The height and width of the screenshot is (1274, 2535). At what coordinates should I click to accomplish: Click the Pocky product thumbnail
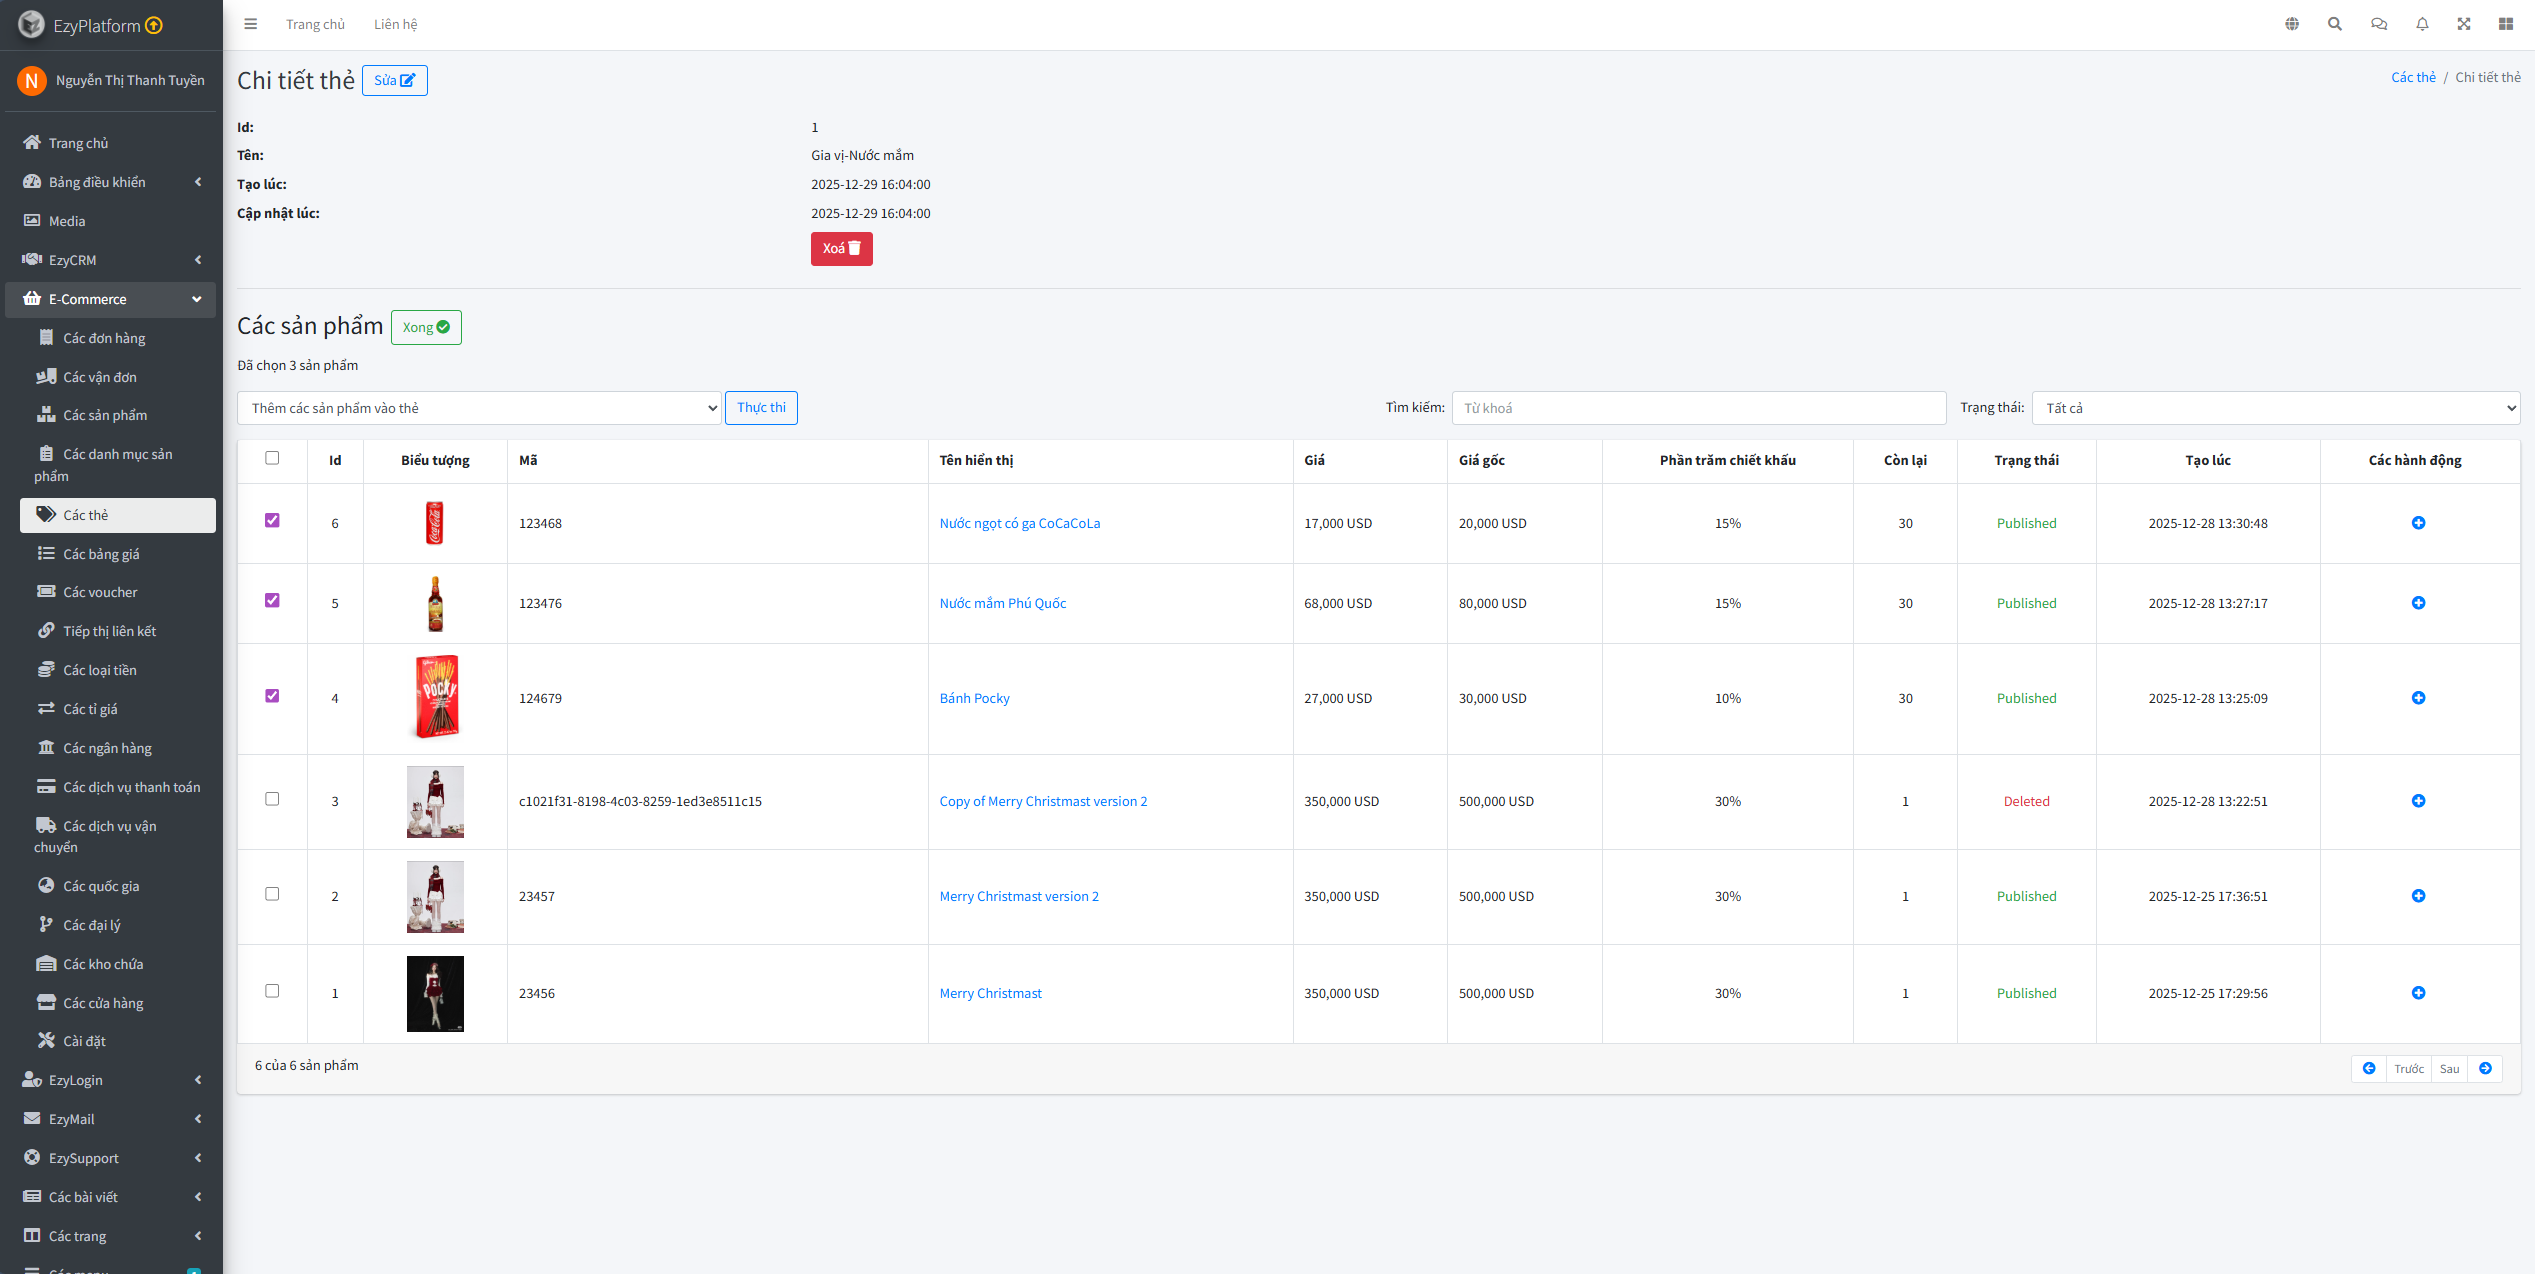pyautogui.click(x=436, y=697)
